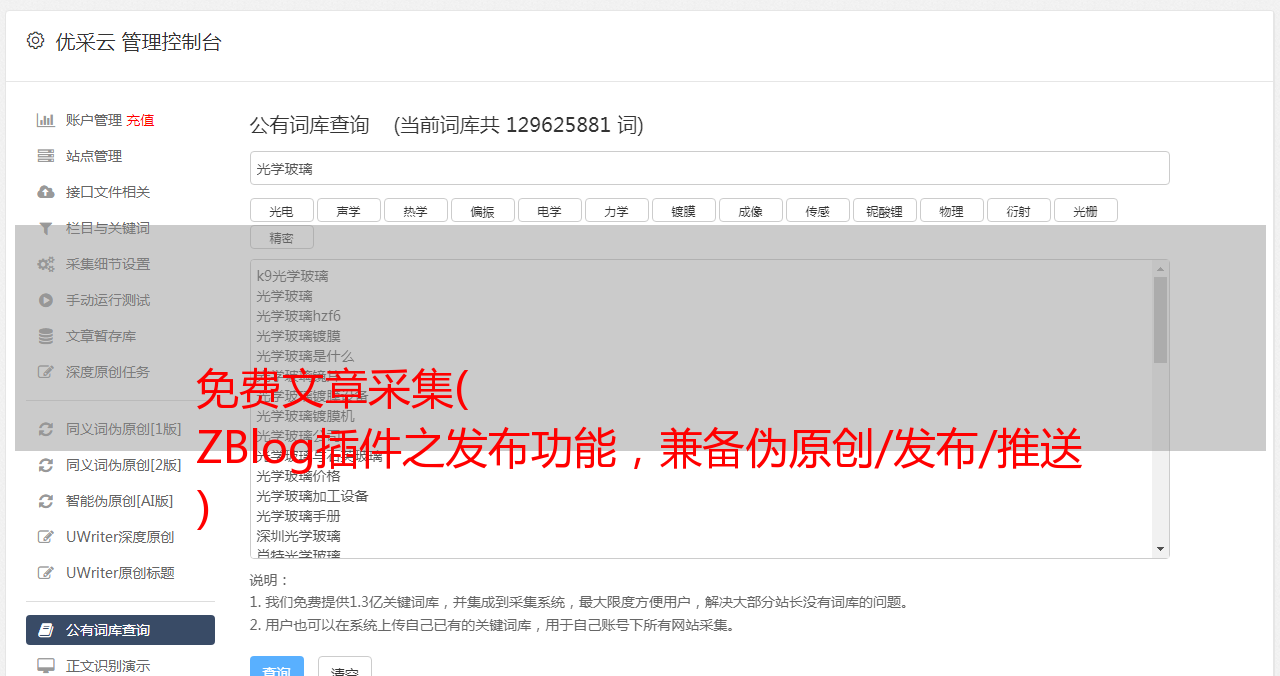The image size is (1280, 676).
Task: Click the funnel icon for 栏目与关键词
Action: (45, 228)
